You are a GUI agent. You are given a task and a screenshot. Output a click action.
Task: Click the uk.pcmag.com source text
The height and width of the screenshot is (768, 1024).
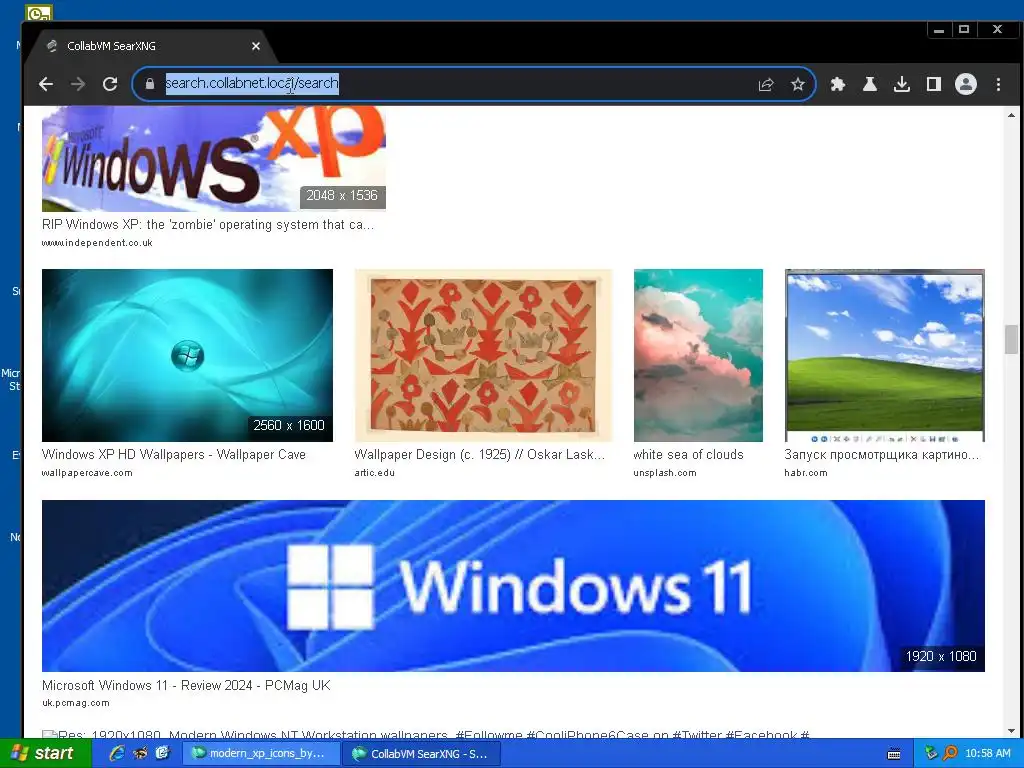76,703
